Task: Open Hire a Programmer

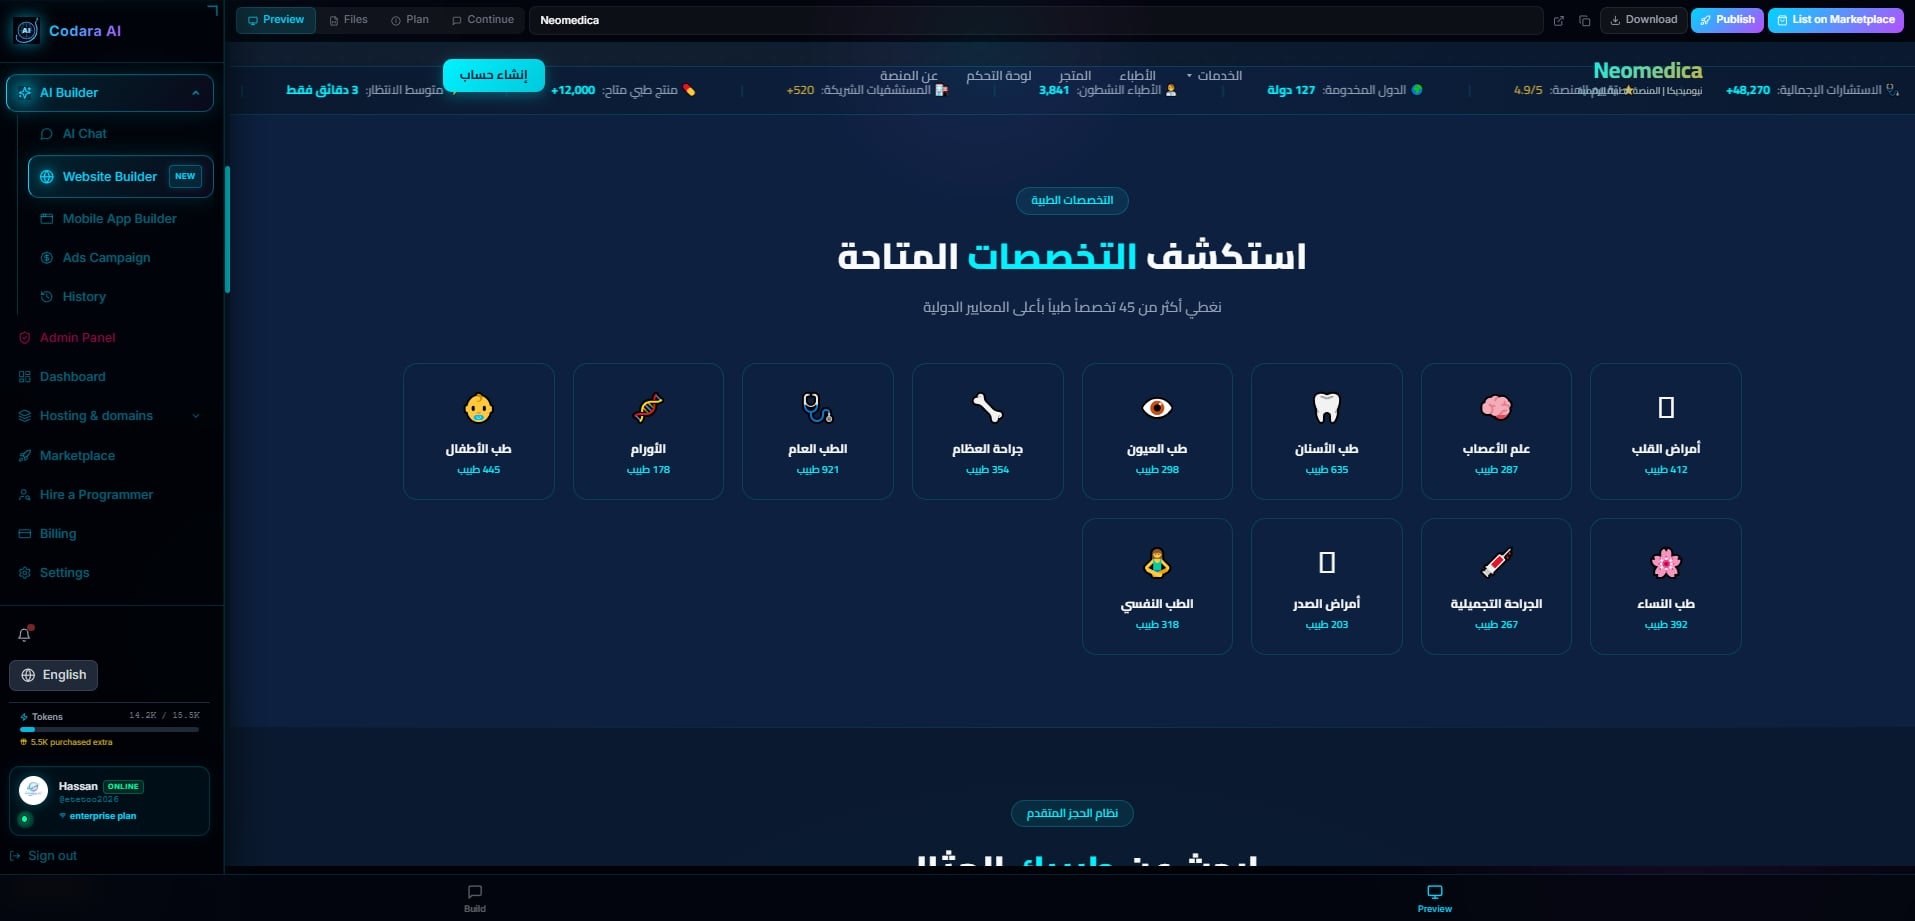Action: tap(96, 494)
